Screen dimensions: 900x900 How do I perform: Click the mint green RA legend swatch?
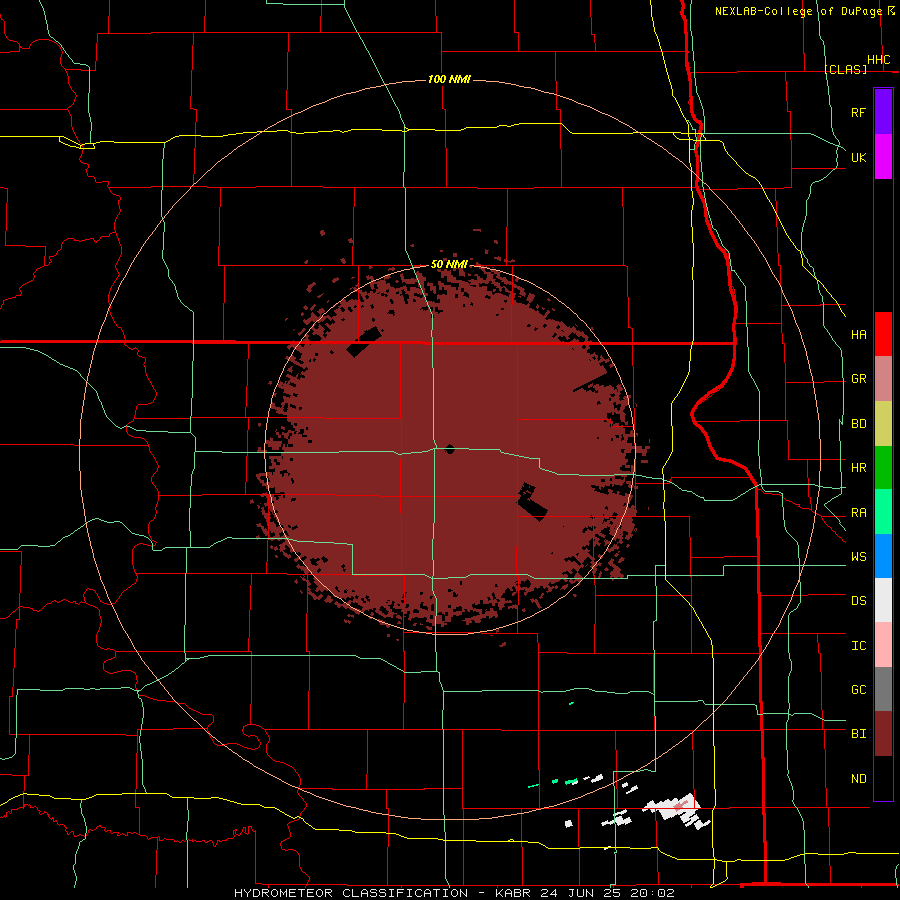click(x=883, y=512)
